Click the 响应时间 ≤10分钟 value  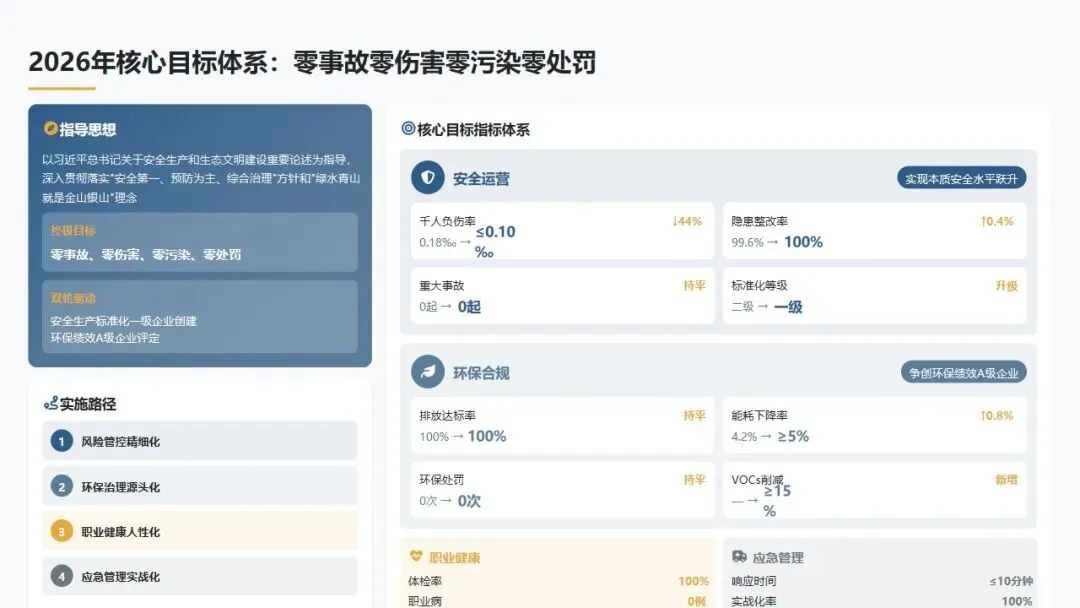(1010, 581)
